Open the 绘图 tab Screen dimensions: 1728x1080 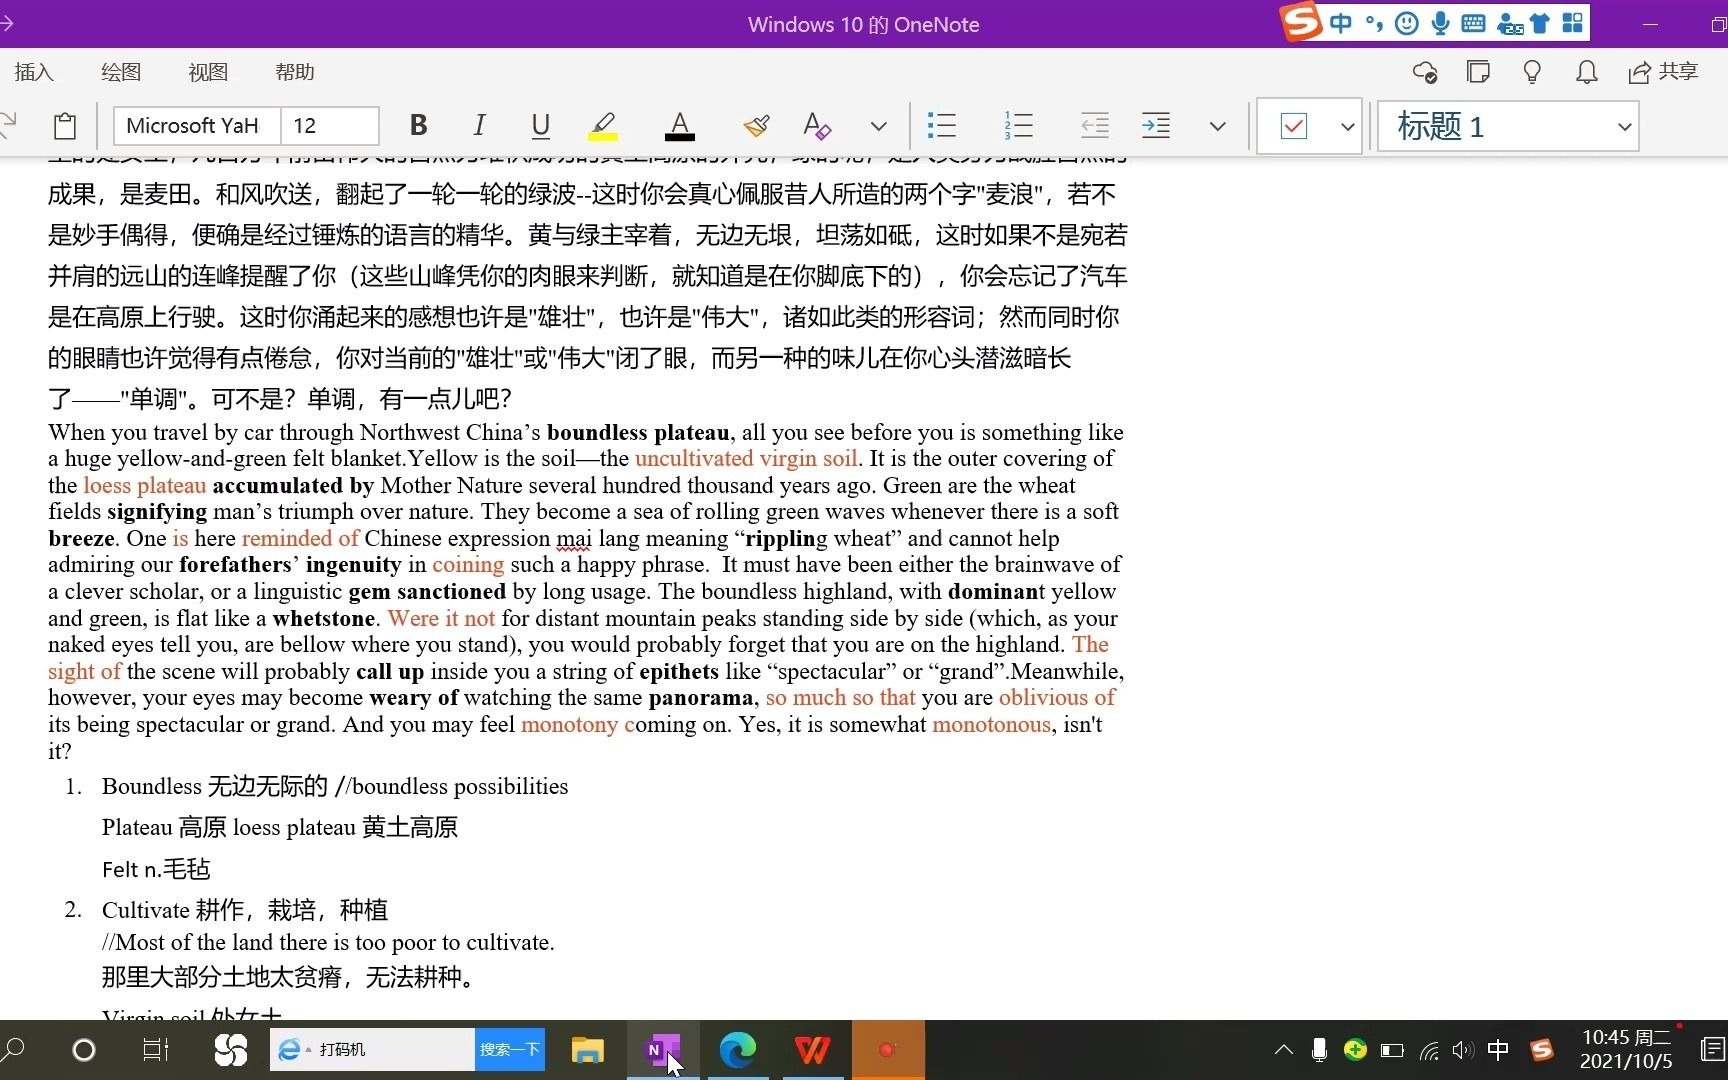[x=121, y=72]
